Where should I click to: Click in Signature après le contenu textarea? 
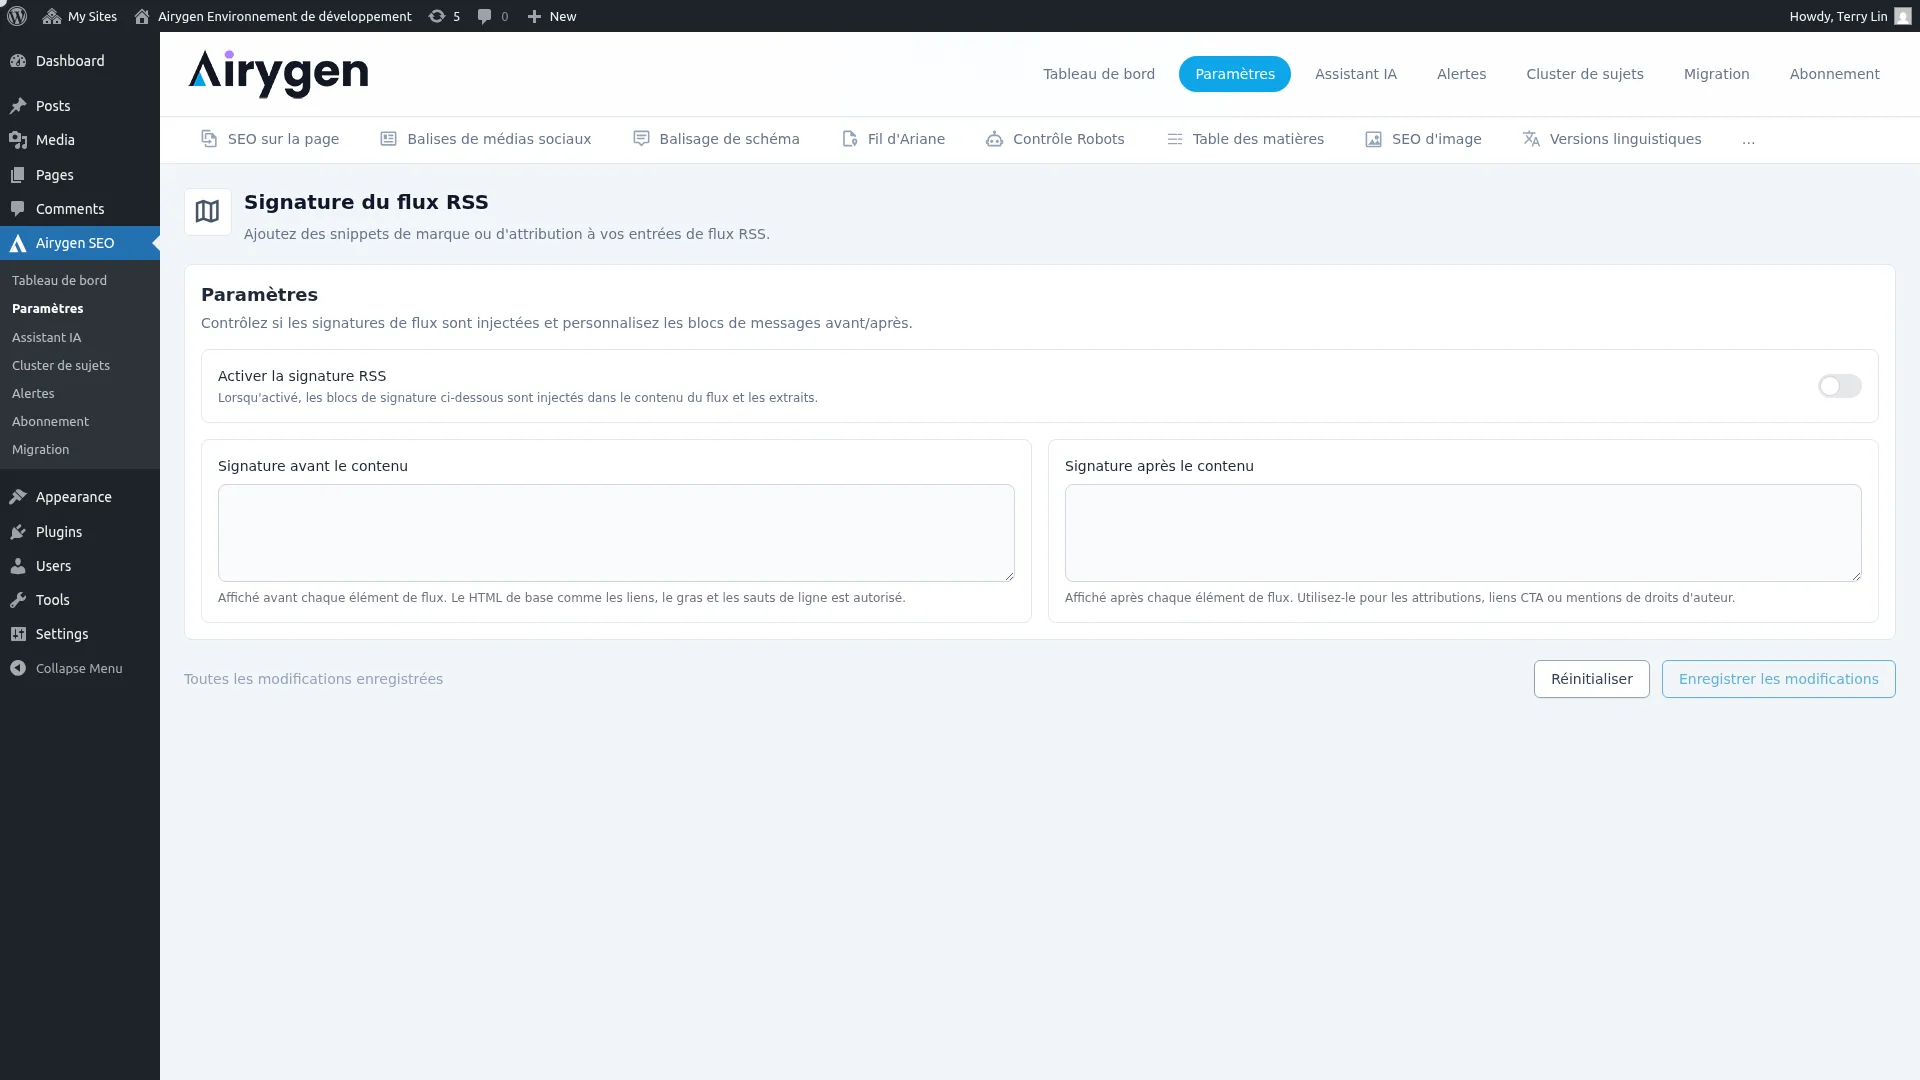(1463, 533)
